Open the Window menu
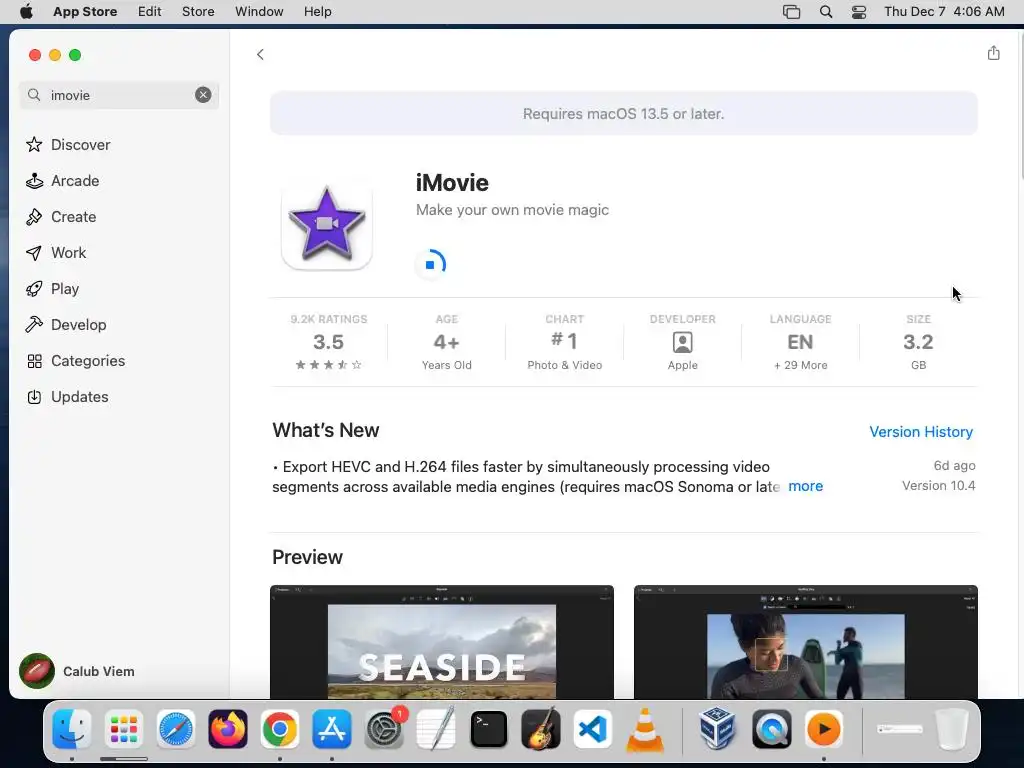Screen dimensions: 1024x768 (259, 12)
